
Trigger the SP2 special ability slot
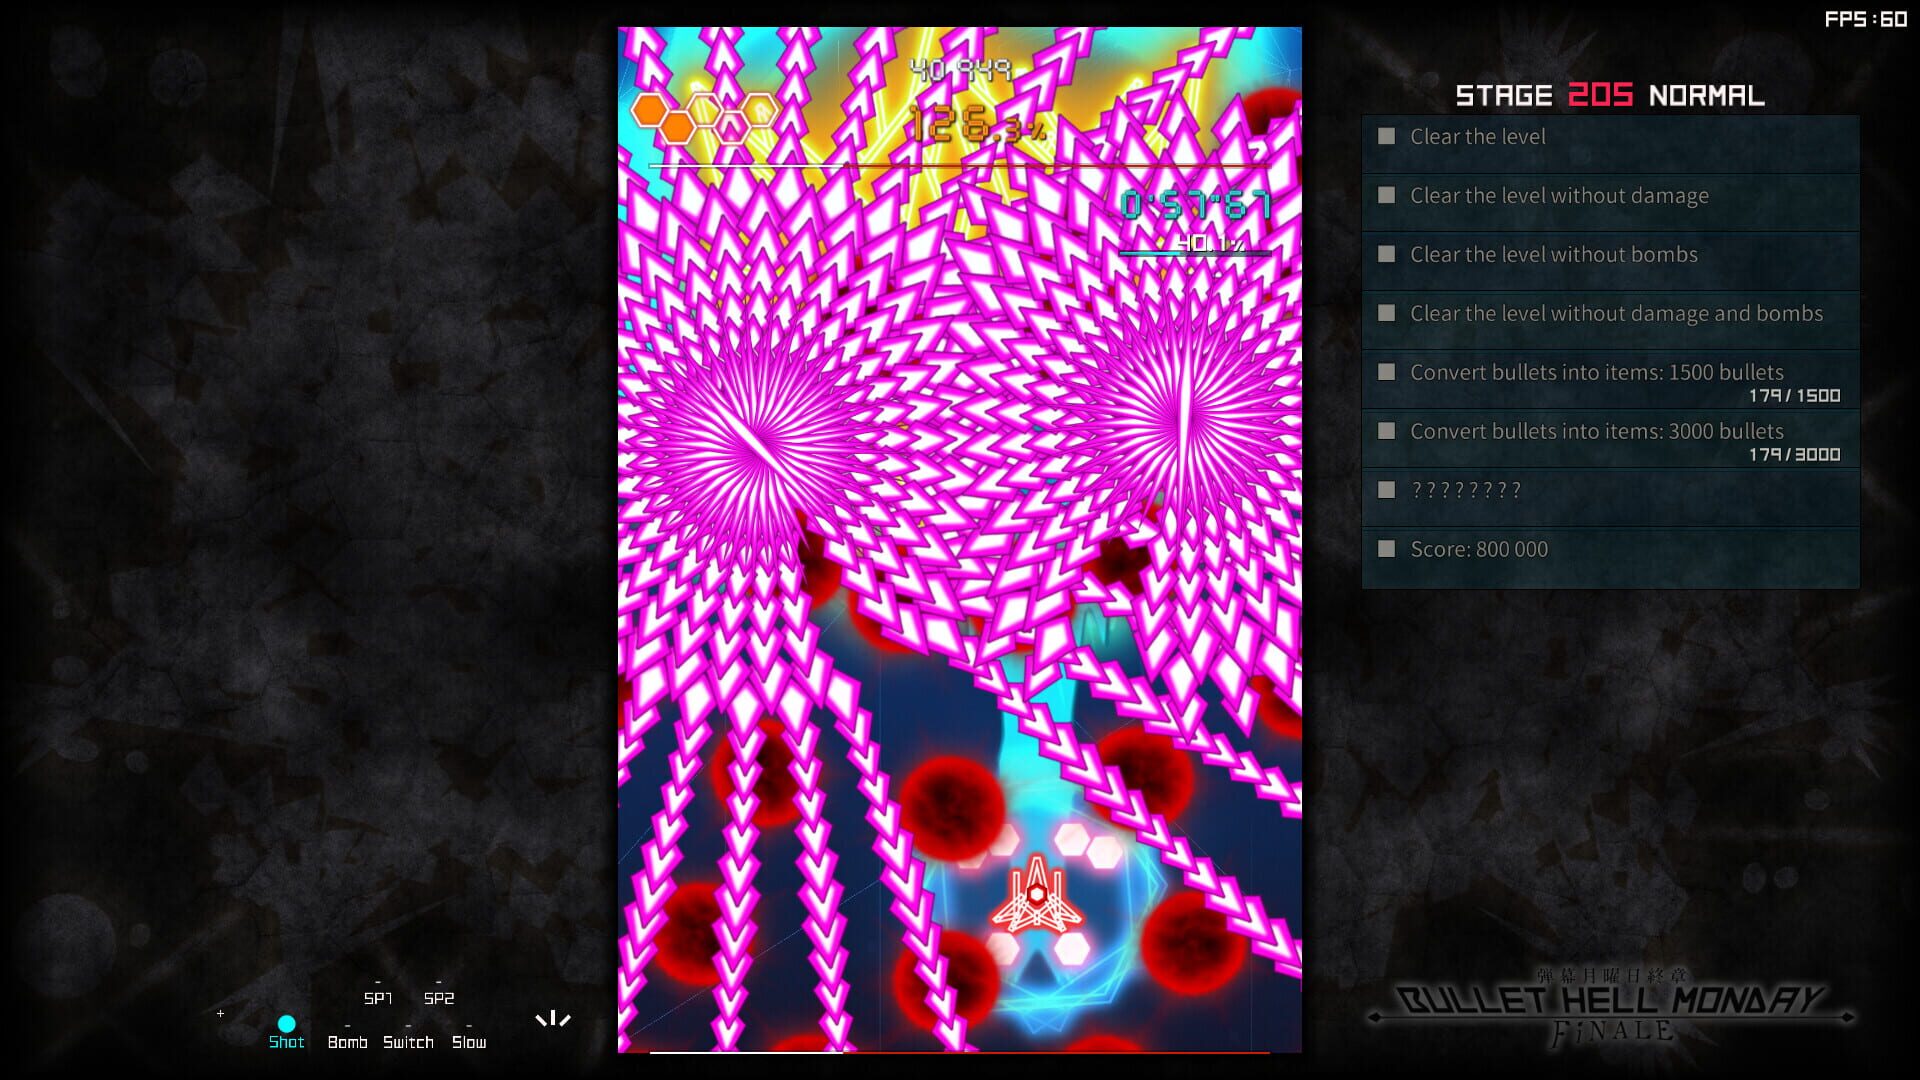[440, 998]
